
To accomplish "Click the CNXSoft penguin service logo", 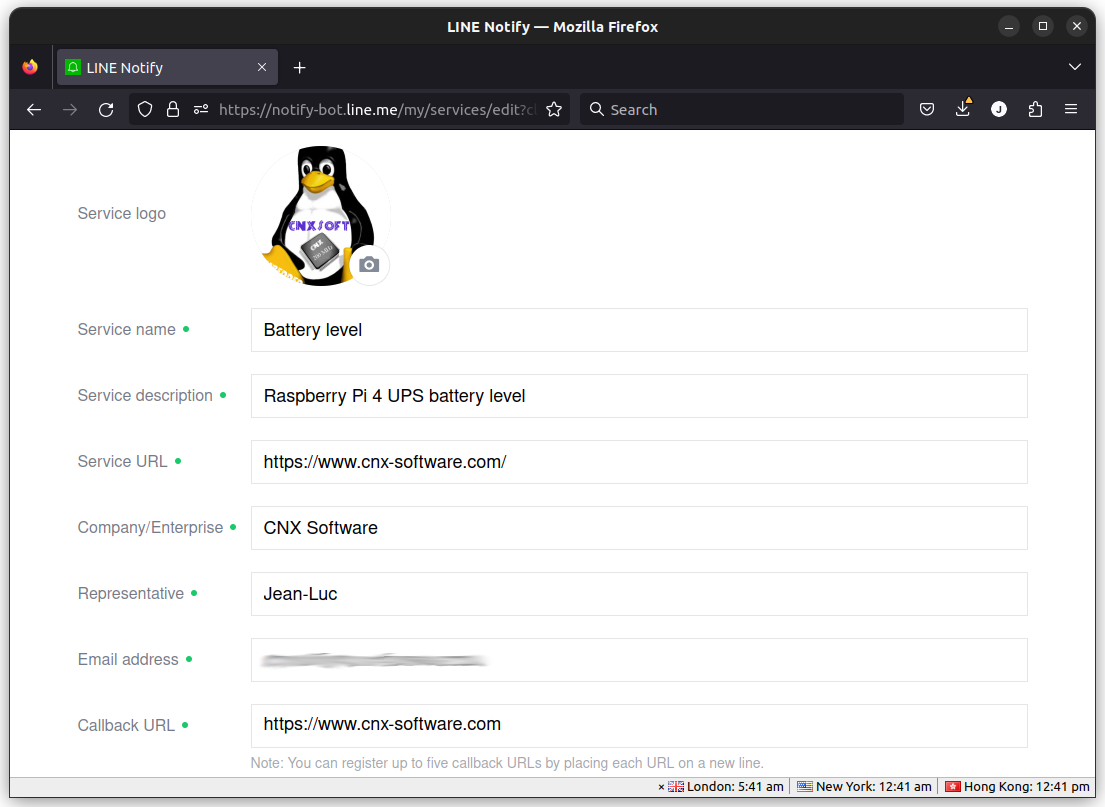I will (x=320, y=215).
